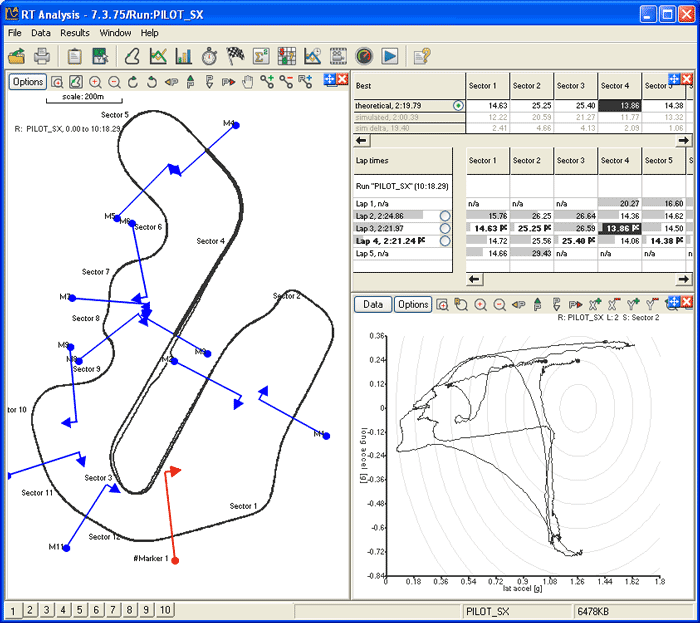Image resolution: width=700 pixels, height=623 pixels.
Task: Zoom in on the track map
Action: tap(95, 82)
